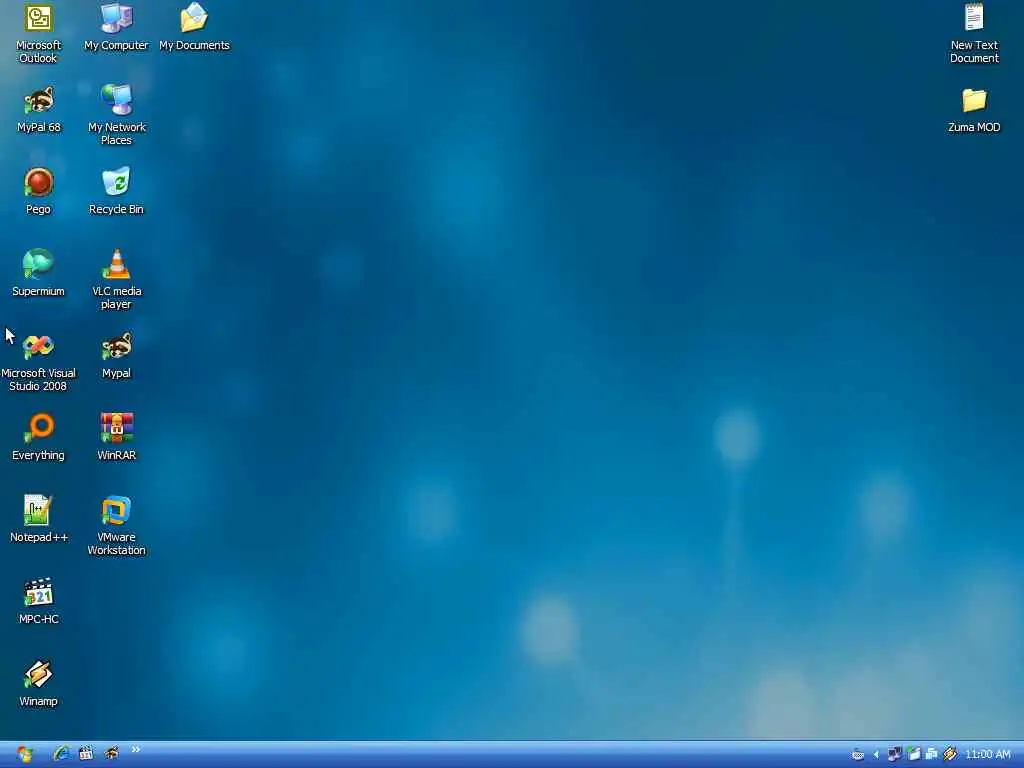Launch Mypal from Quick Launch bar
This screenshot has width=1024, height=768.
point(112,753)
